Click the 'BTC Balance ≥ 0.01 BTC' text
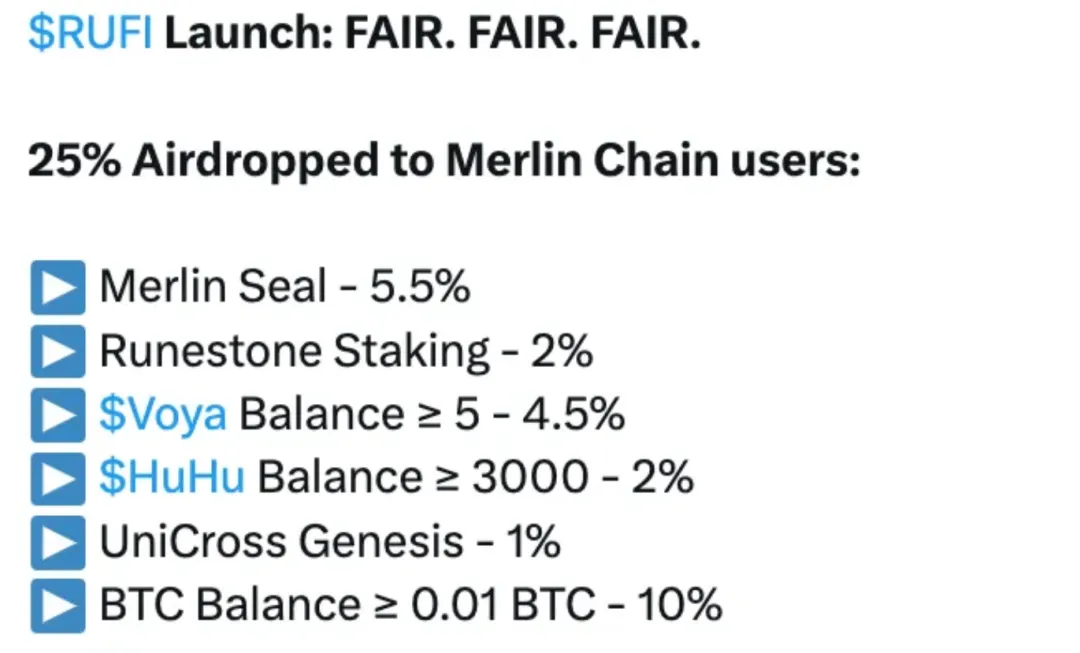Image resolution: width=1080 pixels, height=653 pixels. pos(347,605)
